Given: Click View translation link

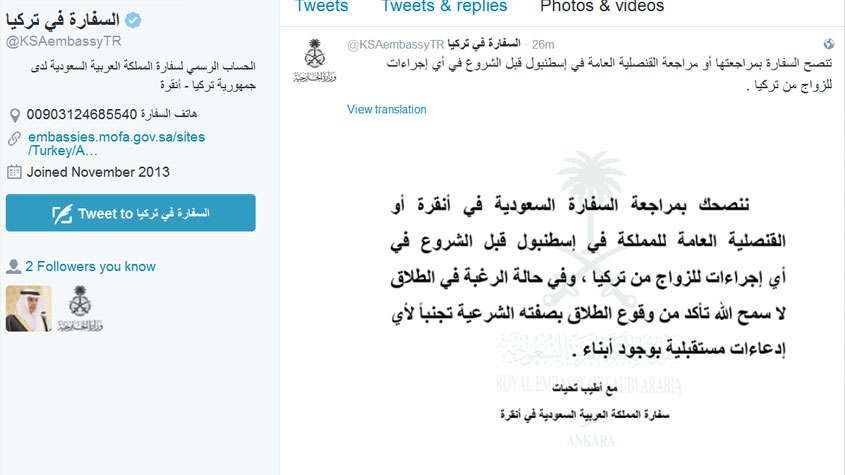Looking at the screenshot, I should click(x=386, y=109).
